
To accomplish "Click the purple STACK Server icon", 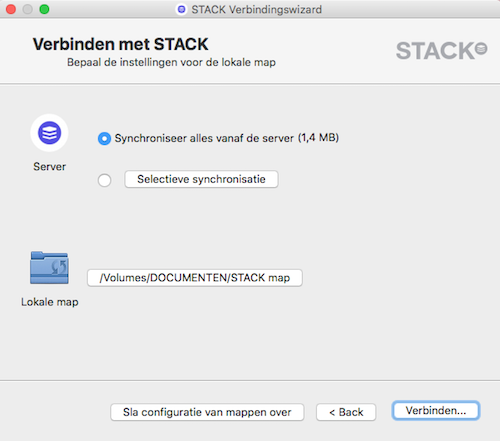I will click(x=49, y=133).
